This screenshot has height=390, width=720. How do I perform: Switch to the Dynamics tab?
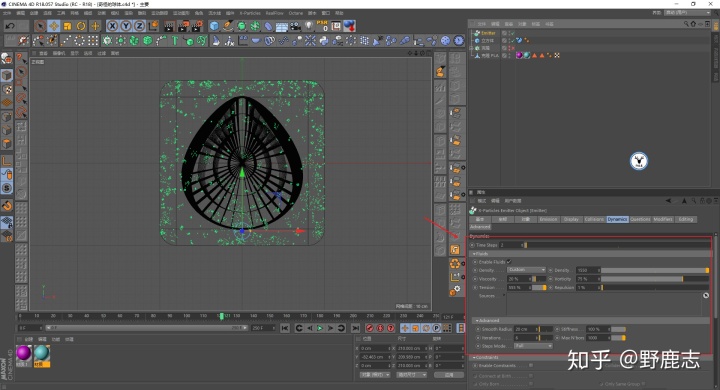617,219
